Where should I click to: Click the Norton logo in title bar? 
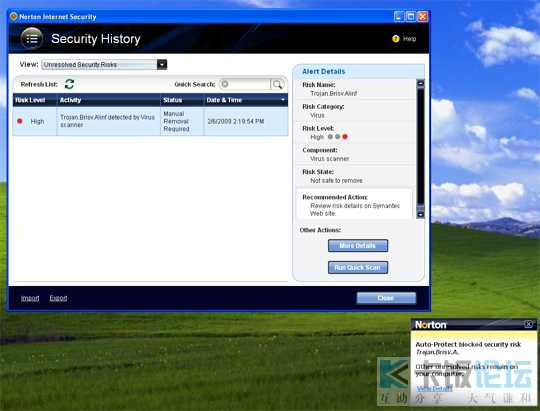pos(14,17)
